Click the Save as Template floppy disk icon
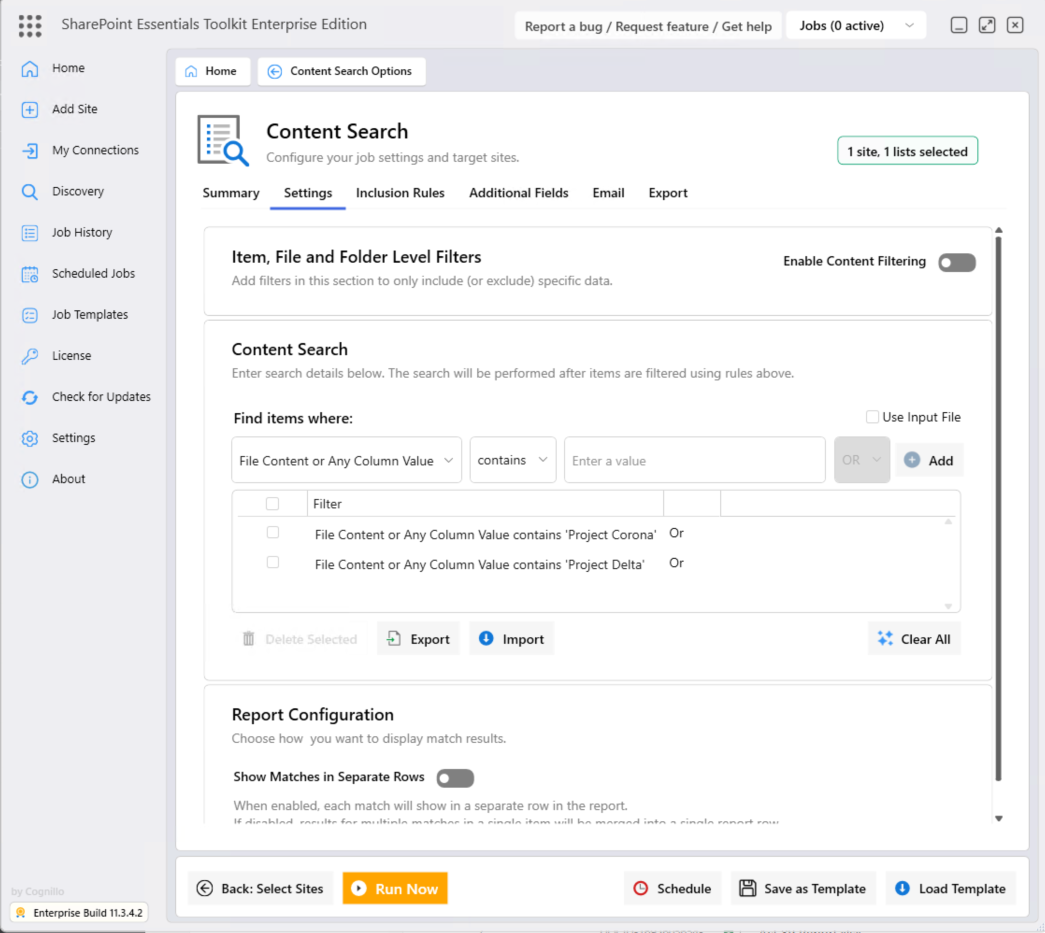 [748, 888]
